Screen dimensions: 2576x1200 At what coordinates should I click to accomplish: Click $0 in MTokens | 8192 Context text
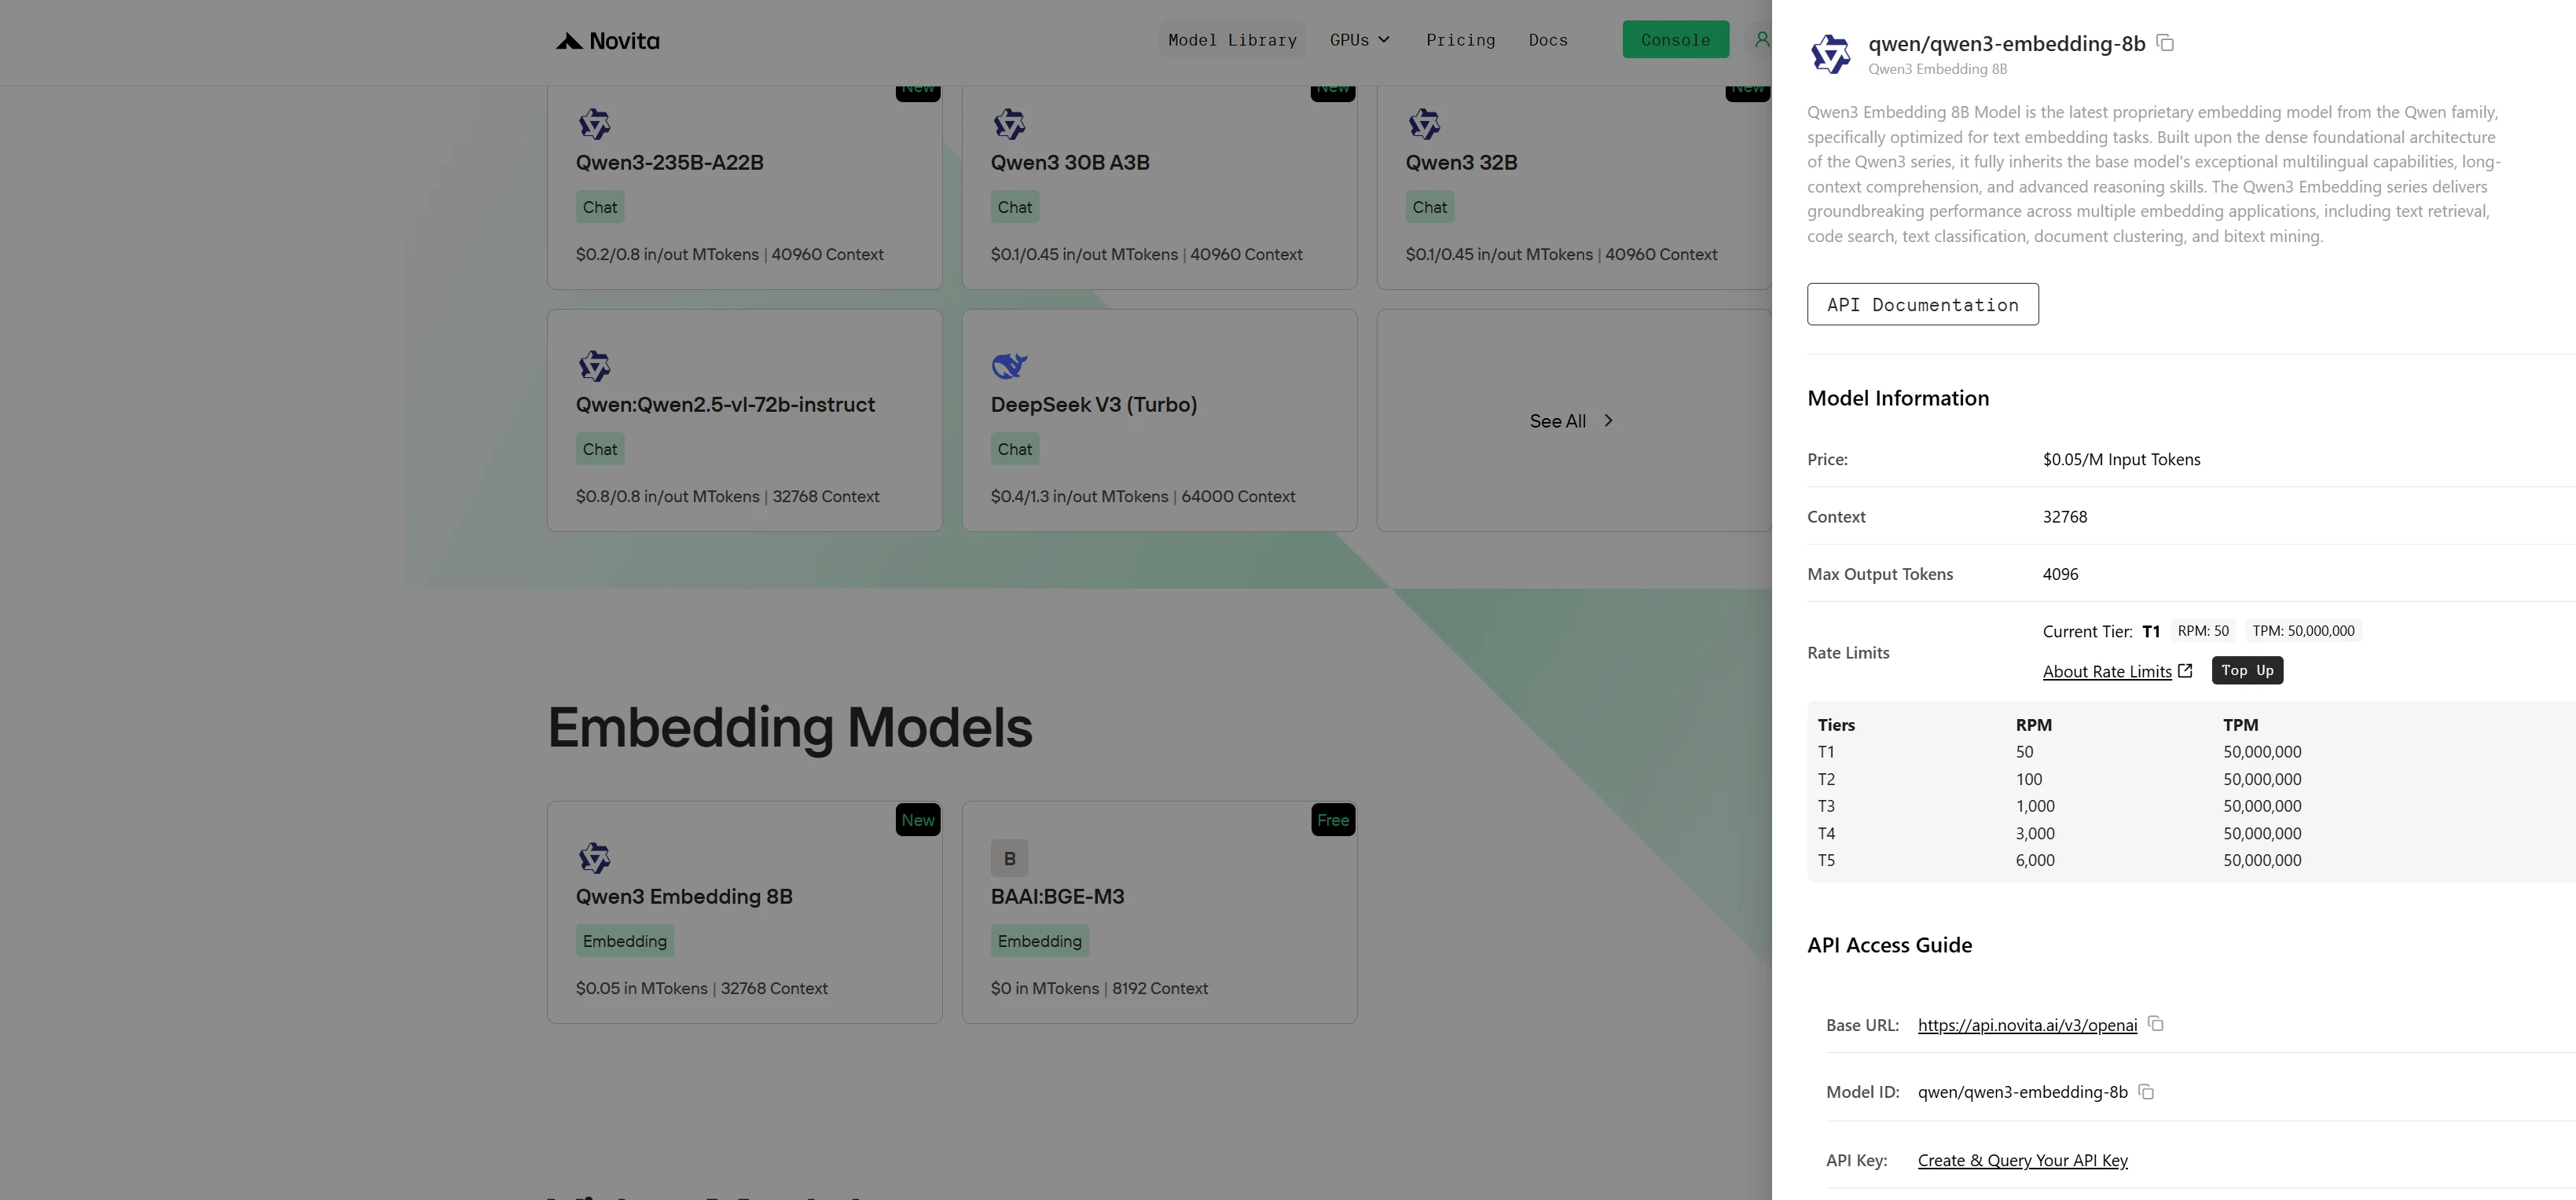coord(1099,988)
